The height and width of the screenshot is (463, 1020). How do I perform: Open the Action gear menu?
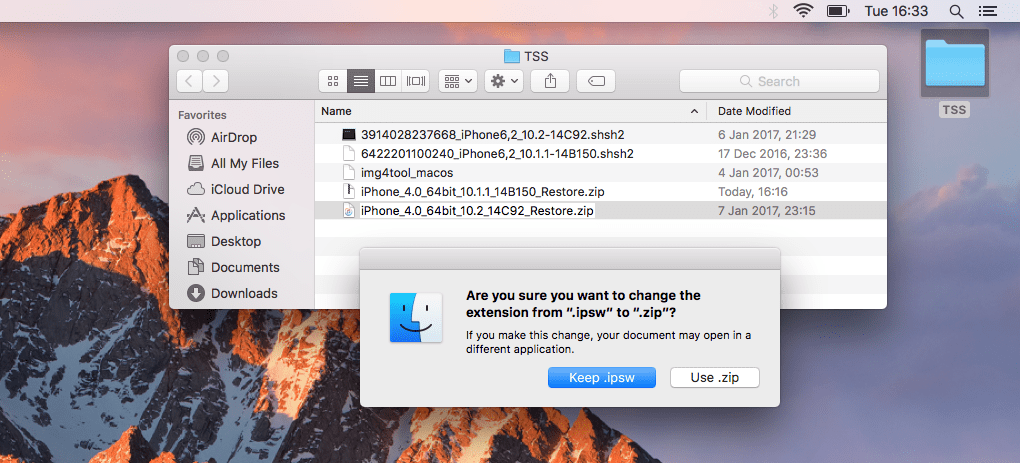[x=504, y=81]
